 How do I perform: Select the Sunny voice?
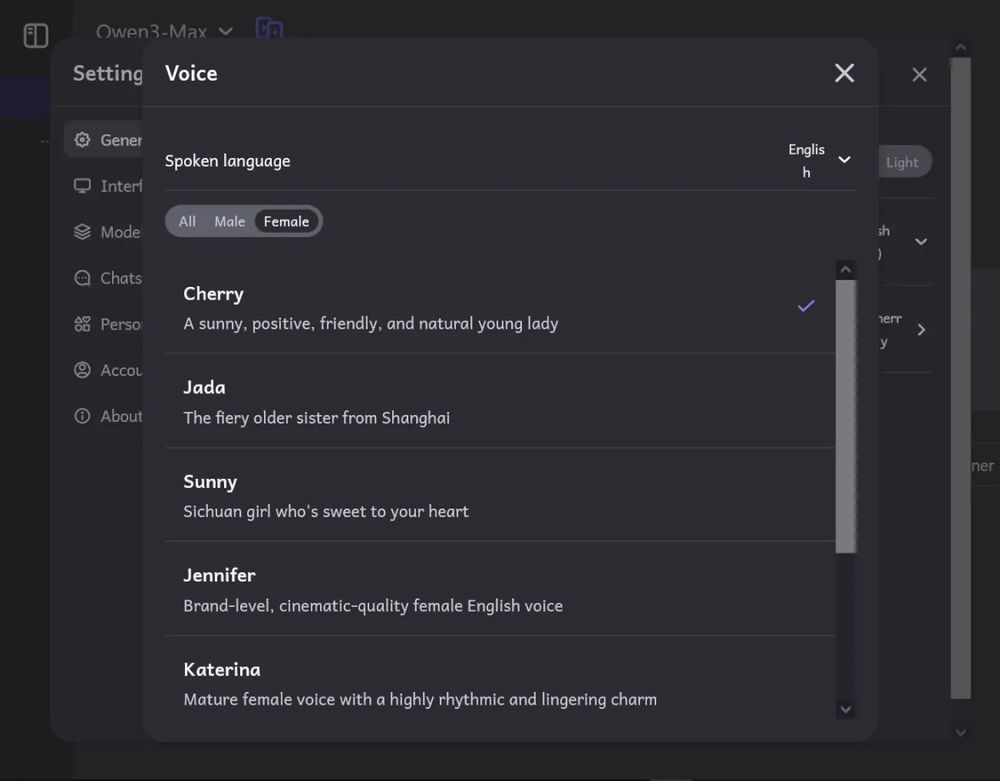pos(499,495)
